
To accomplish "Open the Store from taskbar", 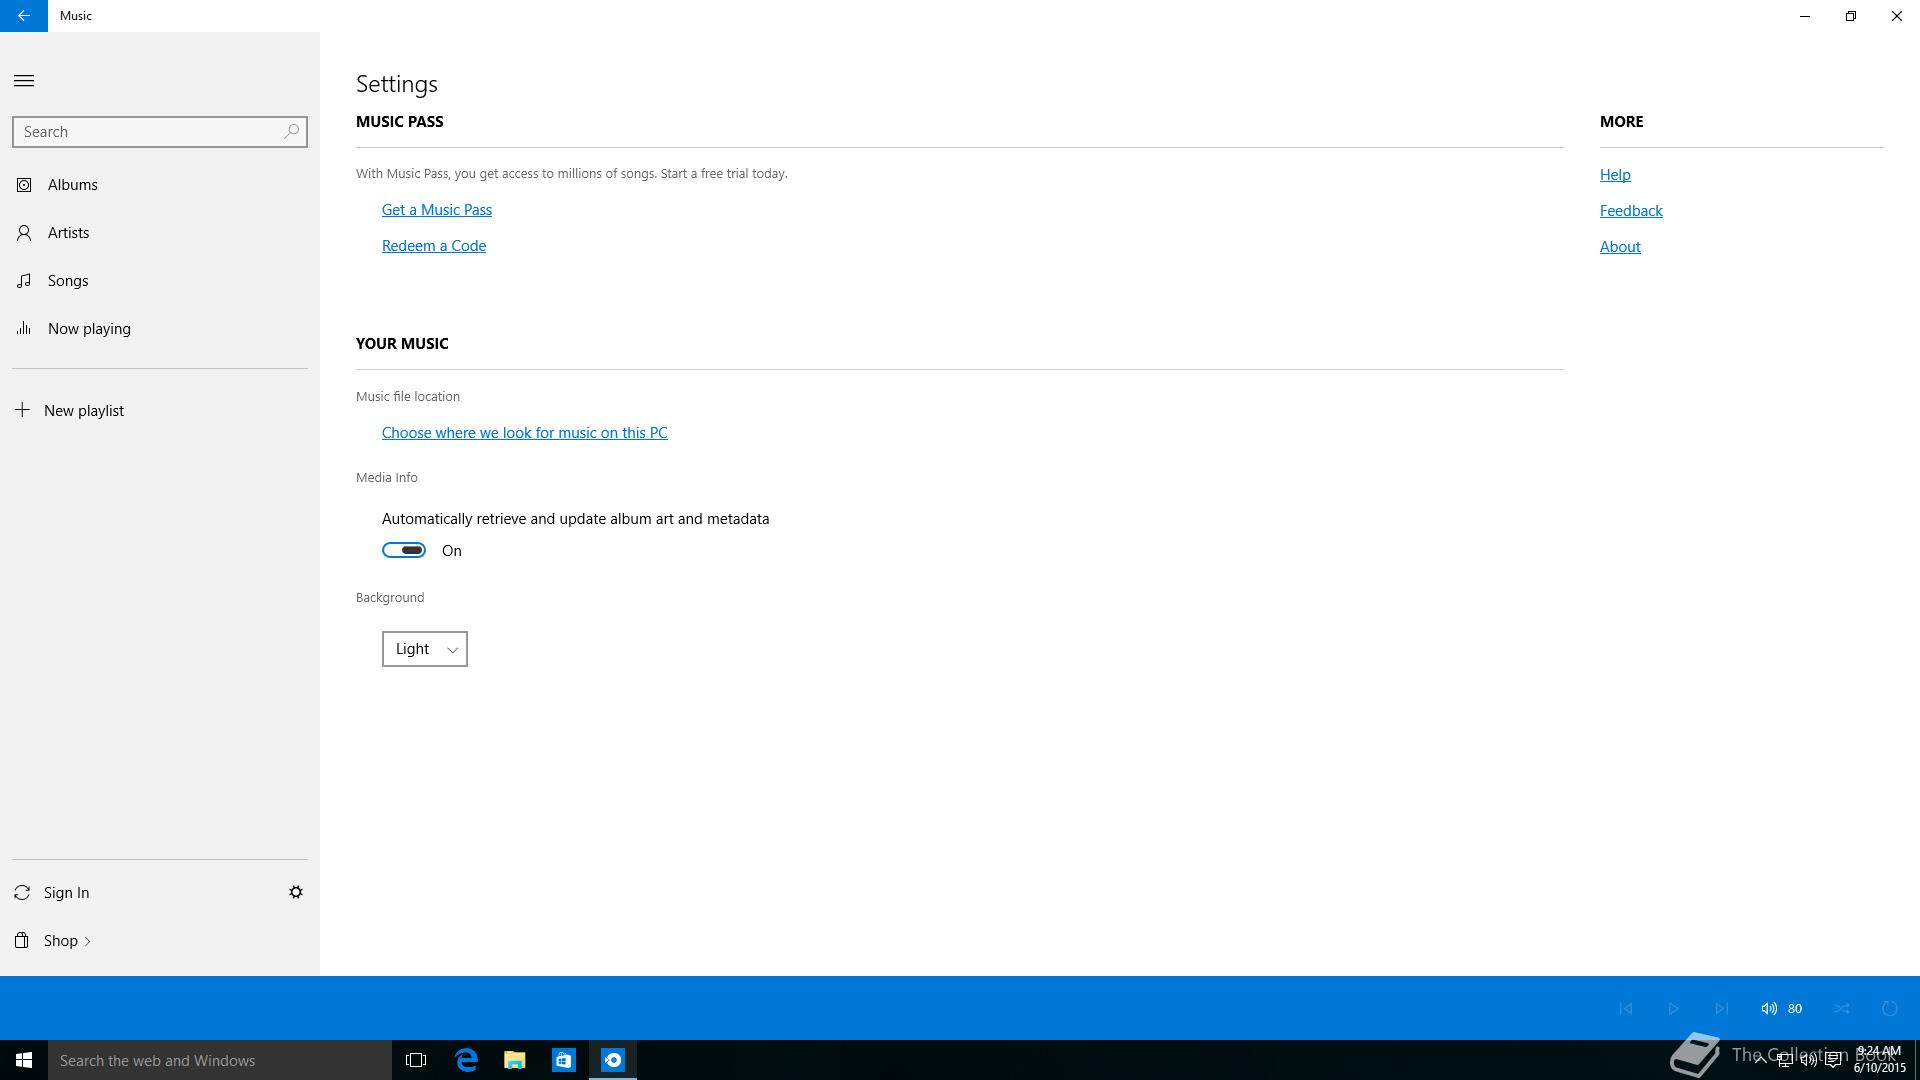I will [x=564, y=1060].
